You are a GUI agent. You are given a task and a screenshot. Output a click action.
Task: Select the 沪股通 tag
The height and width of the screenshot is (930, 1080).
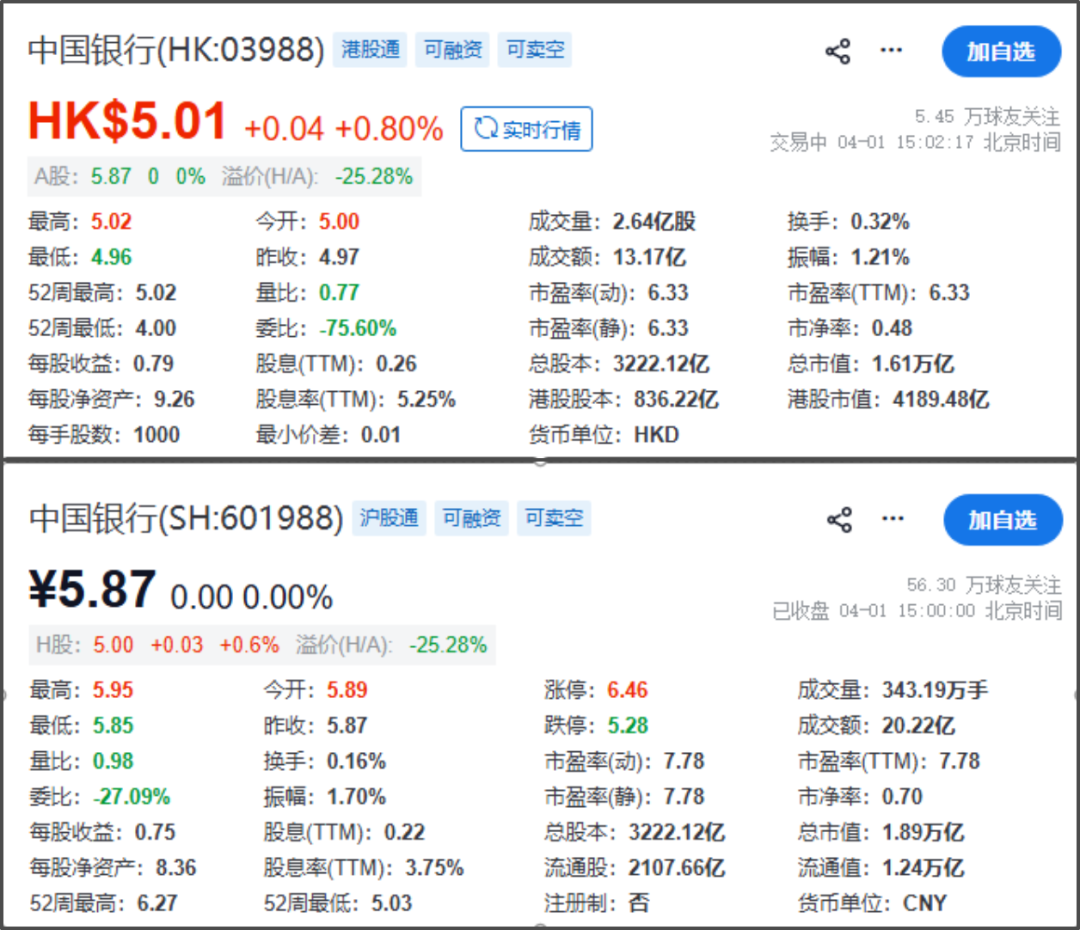click(x=389, y=518)
